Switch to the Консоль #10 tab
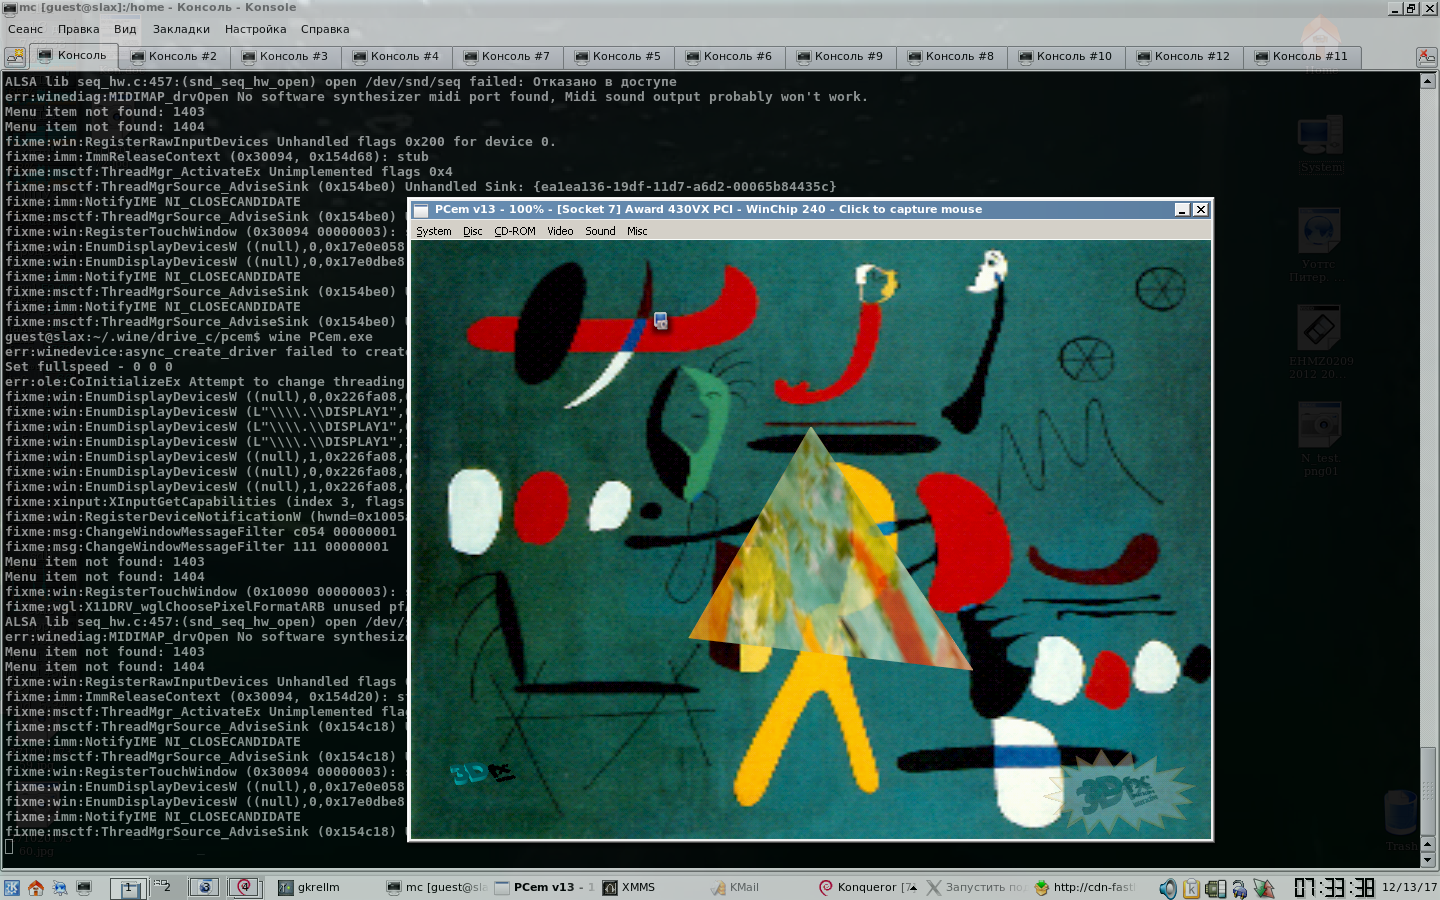 coord(1066,57)
